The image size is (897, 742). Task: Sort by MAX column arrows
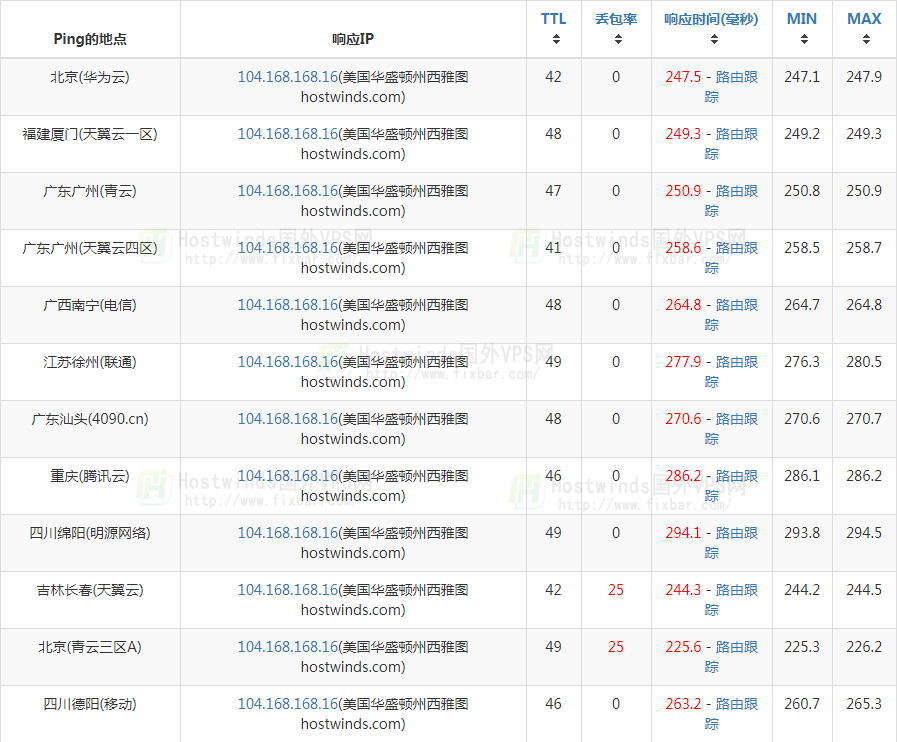pyautogui.click(x=866, y=39)
